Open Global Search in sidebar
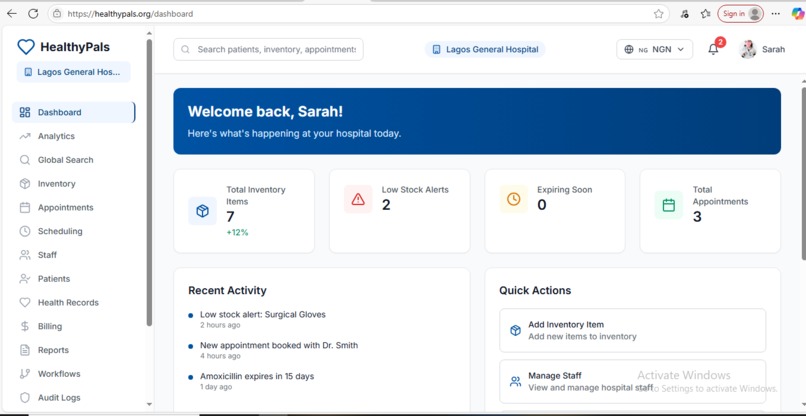 [x=74, y=160]
